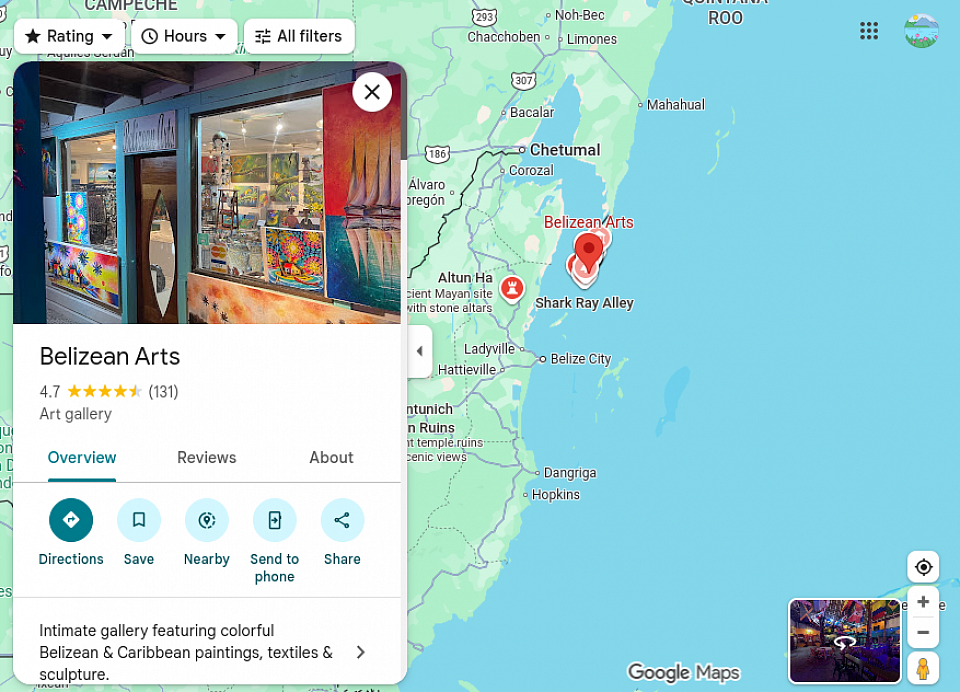
Task: Open the Google apps grid icon
Action: coord(869,31)
